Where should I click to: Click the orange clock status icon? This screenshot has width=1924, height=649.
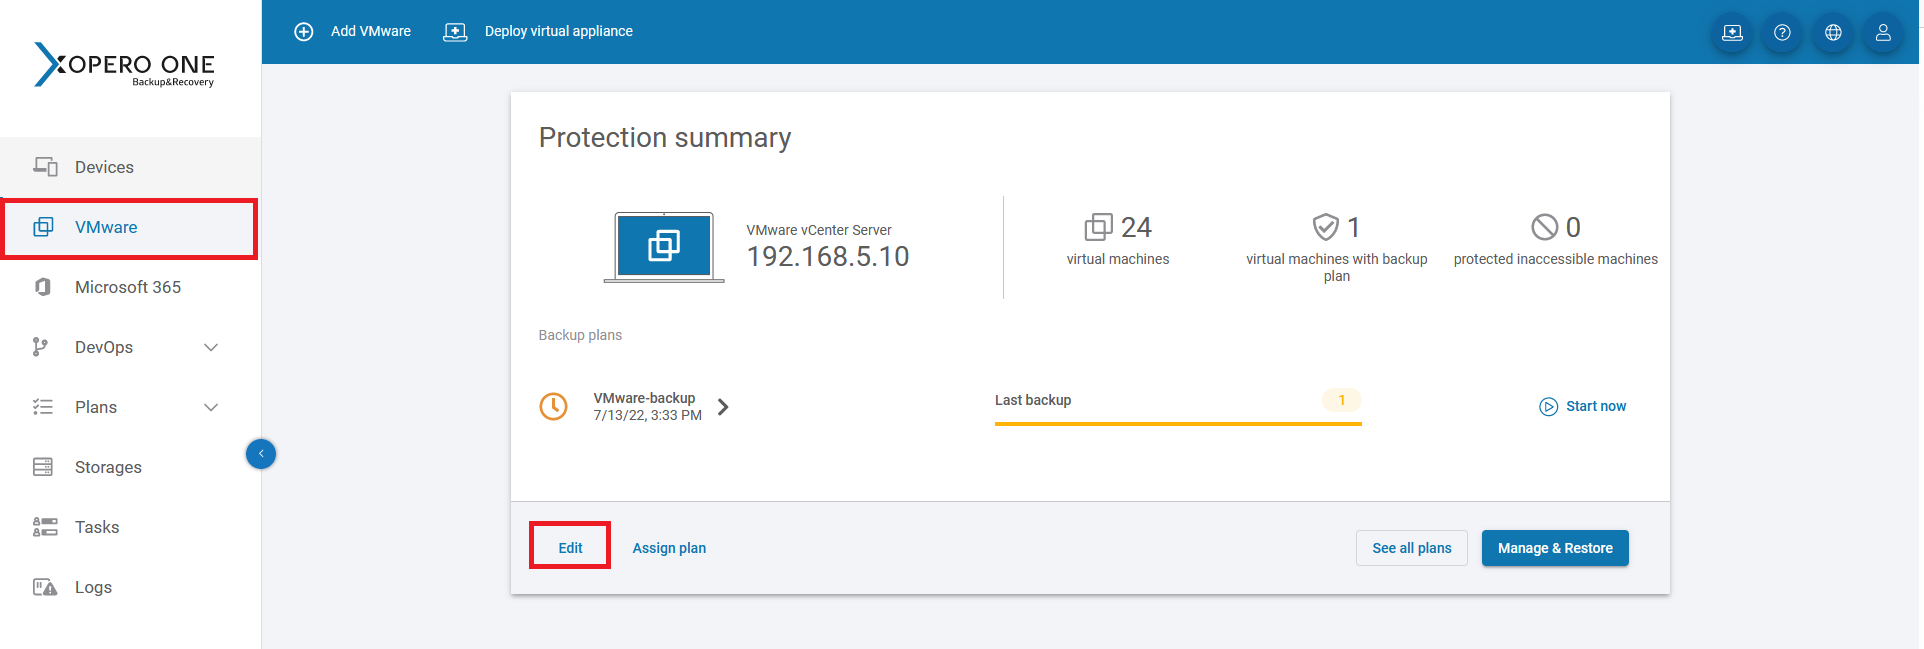(x=553, y=406)
